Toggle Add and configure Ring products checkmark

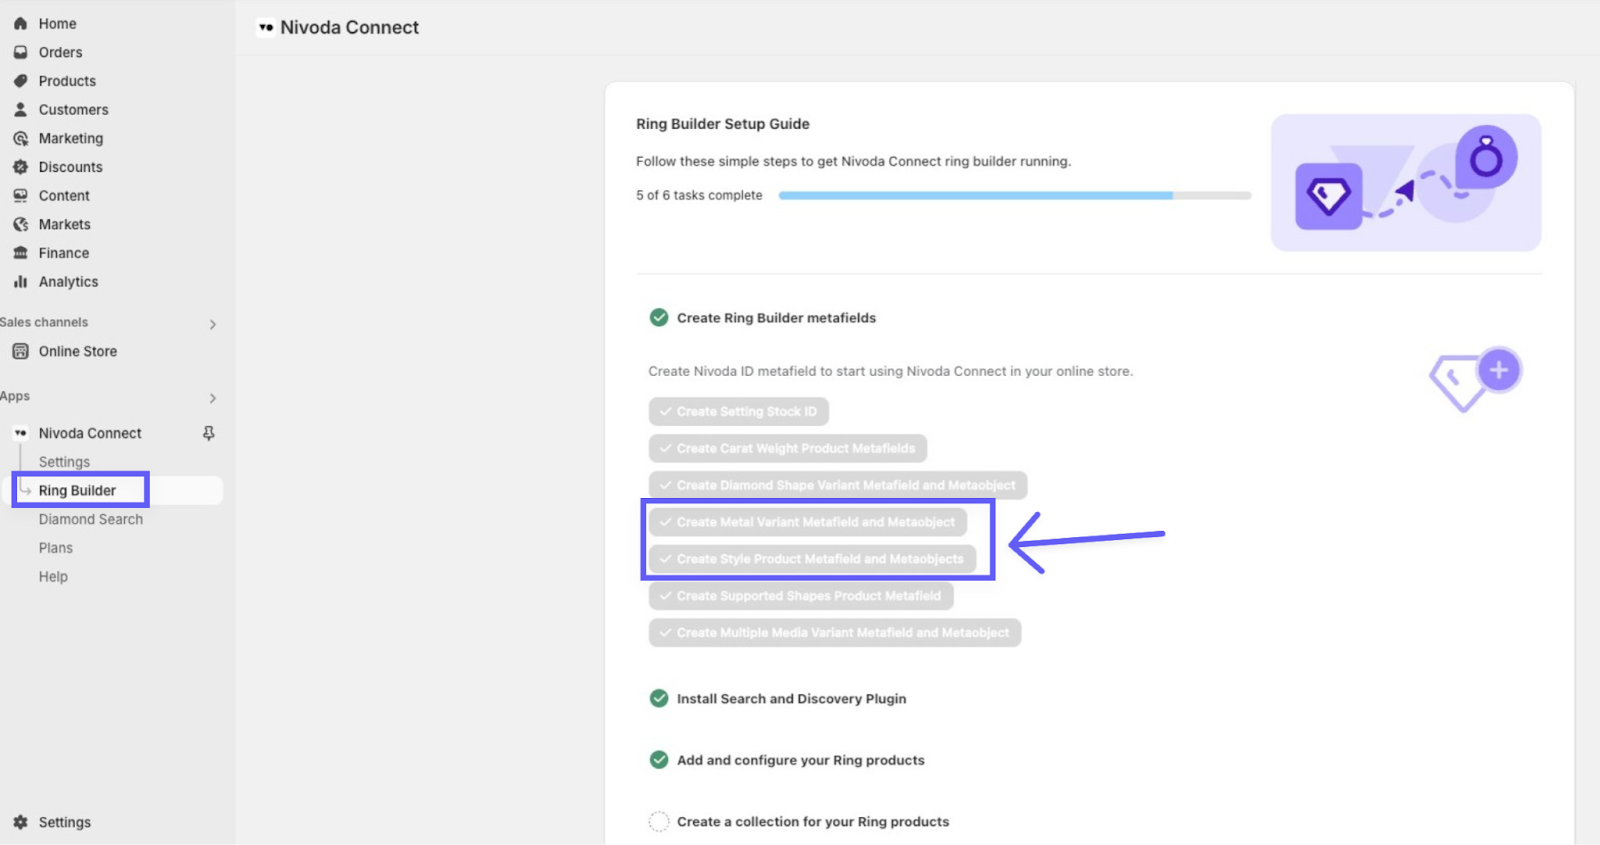659,760
